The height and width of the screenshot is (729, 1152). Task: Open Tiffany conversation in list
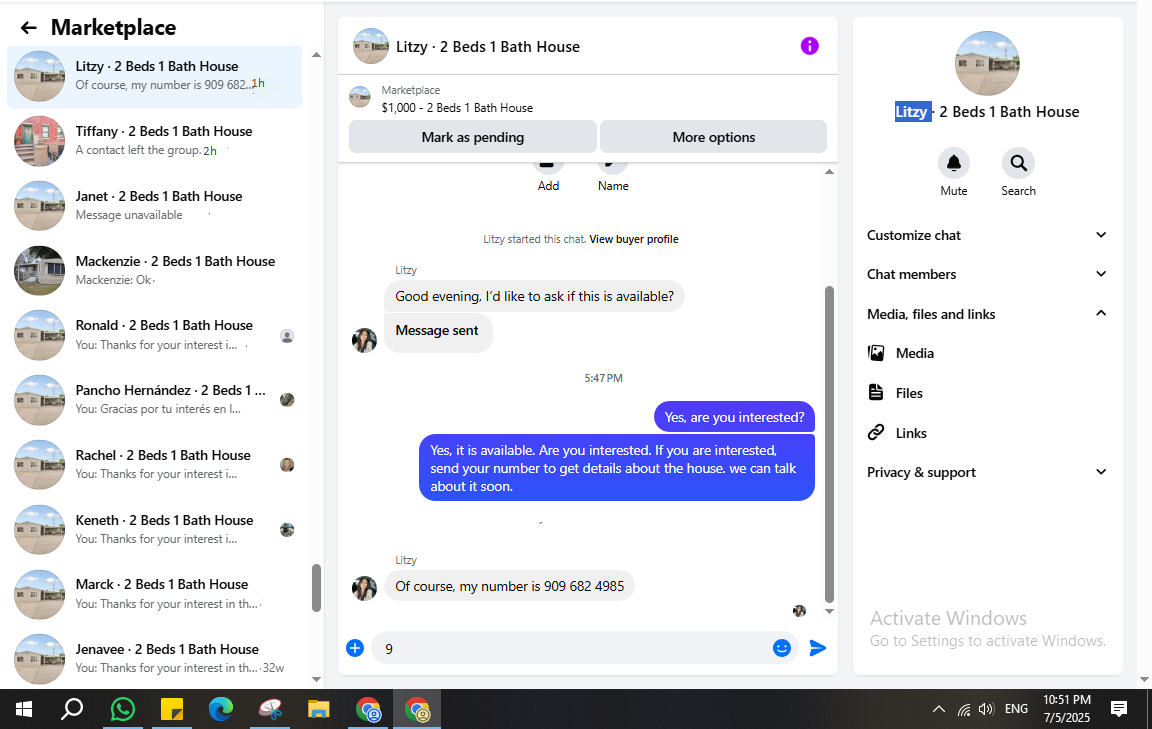pyautogui.click(x=154, y=140)
